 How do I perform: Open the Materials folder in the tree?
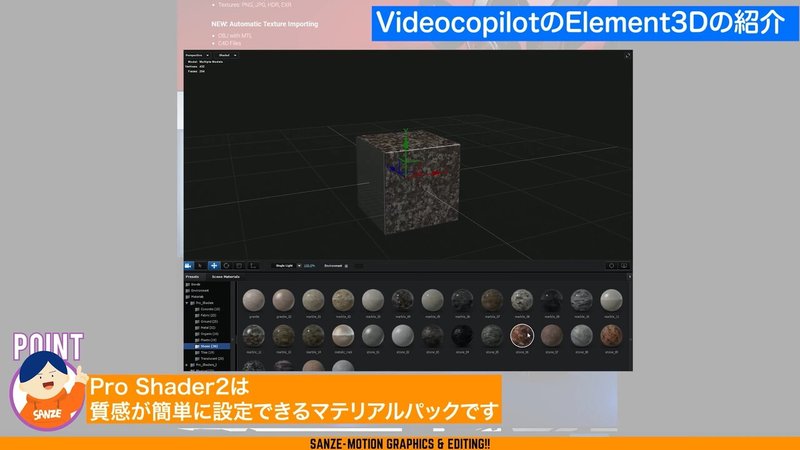[195, 296]
